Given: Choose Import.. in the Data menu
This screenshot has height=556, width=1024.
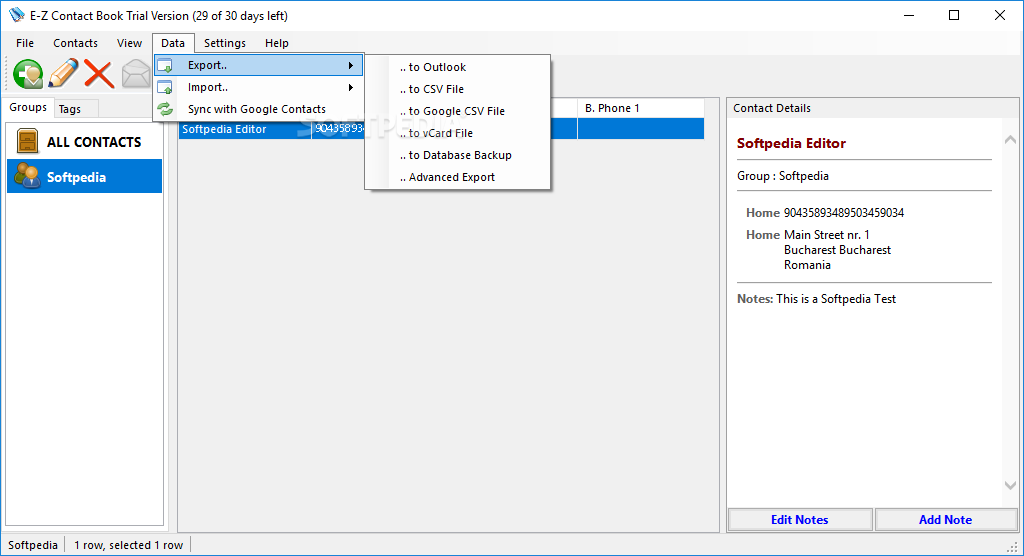Looking at the screenshot, I should point(259,88).
